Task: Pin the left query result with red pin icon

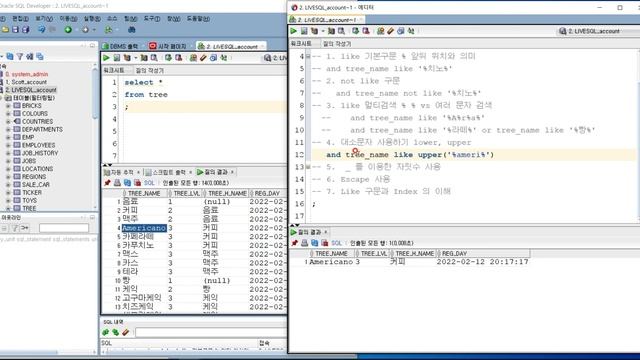Action: pos(107,183)
